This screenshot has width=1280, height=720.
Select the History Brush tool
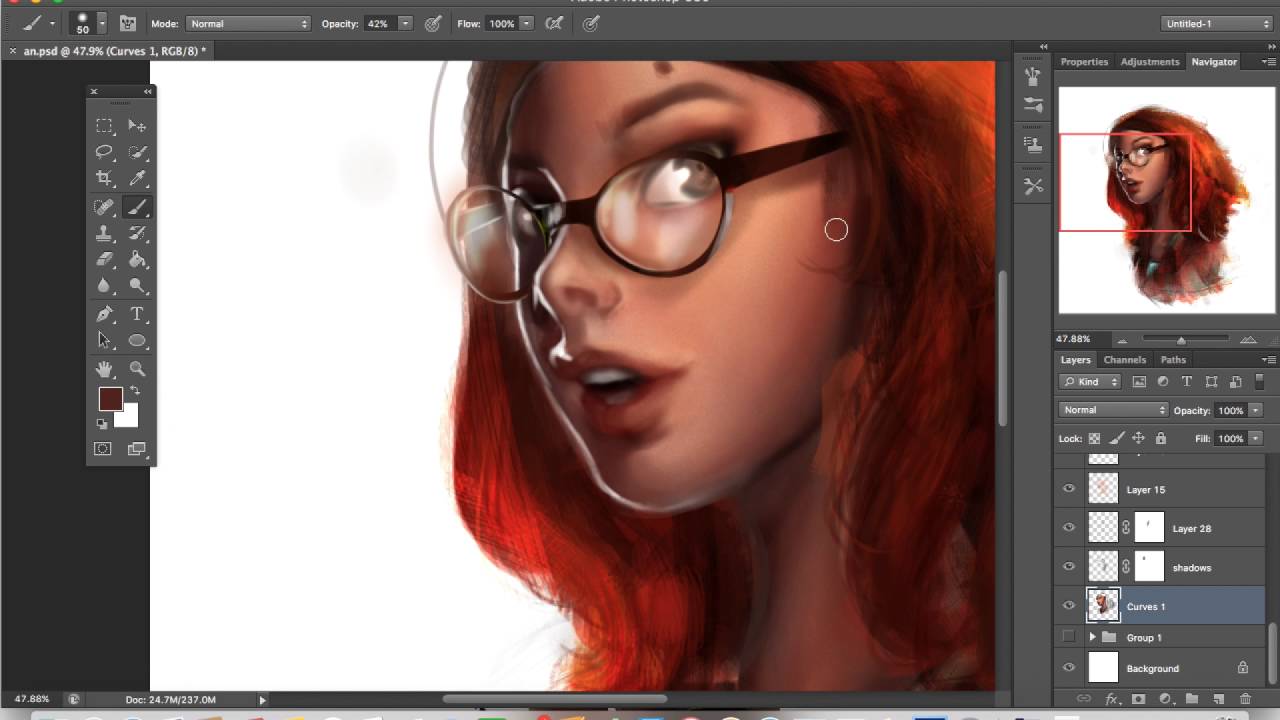pos(137,233)
